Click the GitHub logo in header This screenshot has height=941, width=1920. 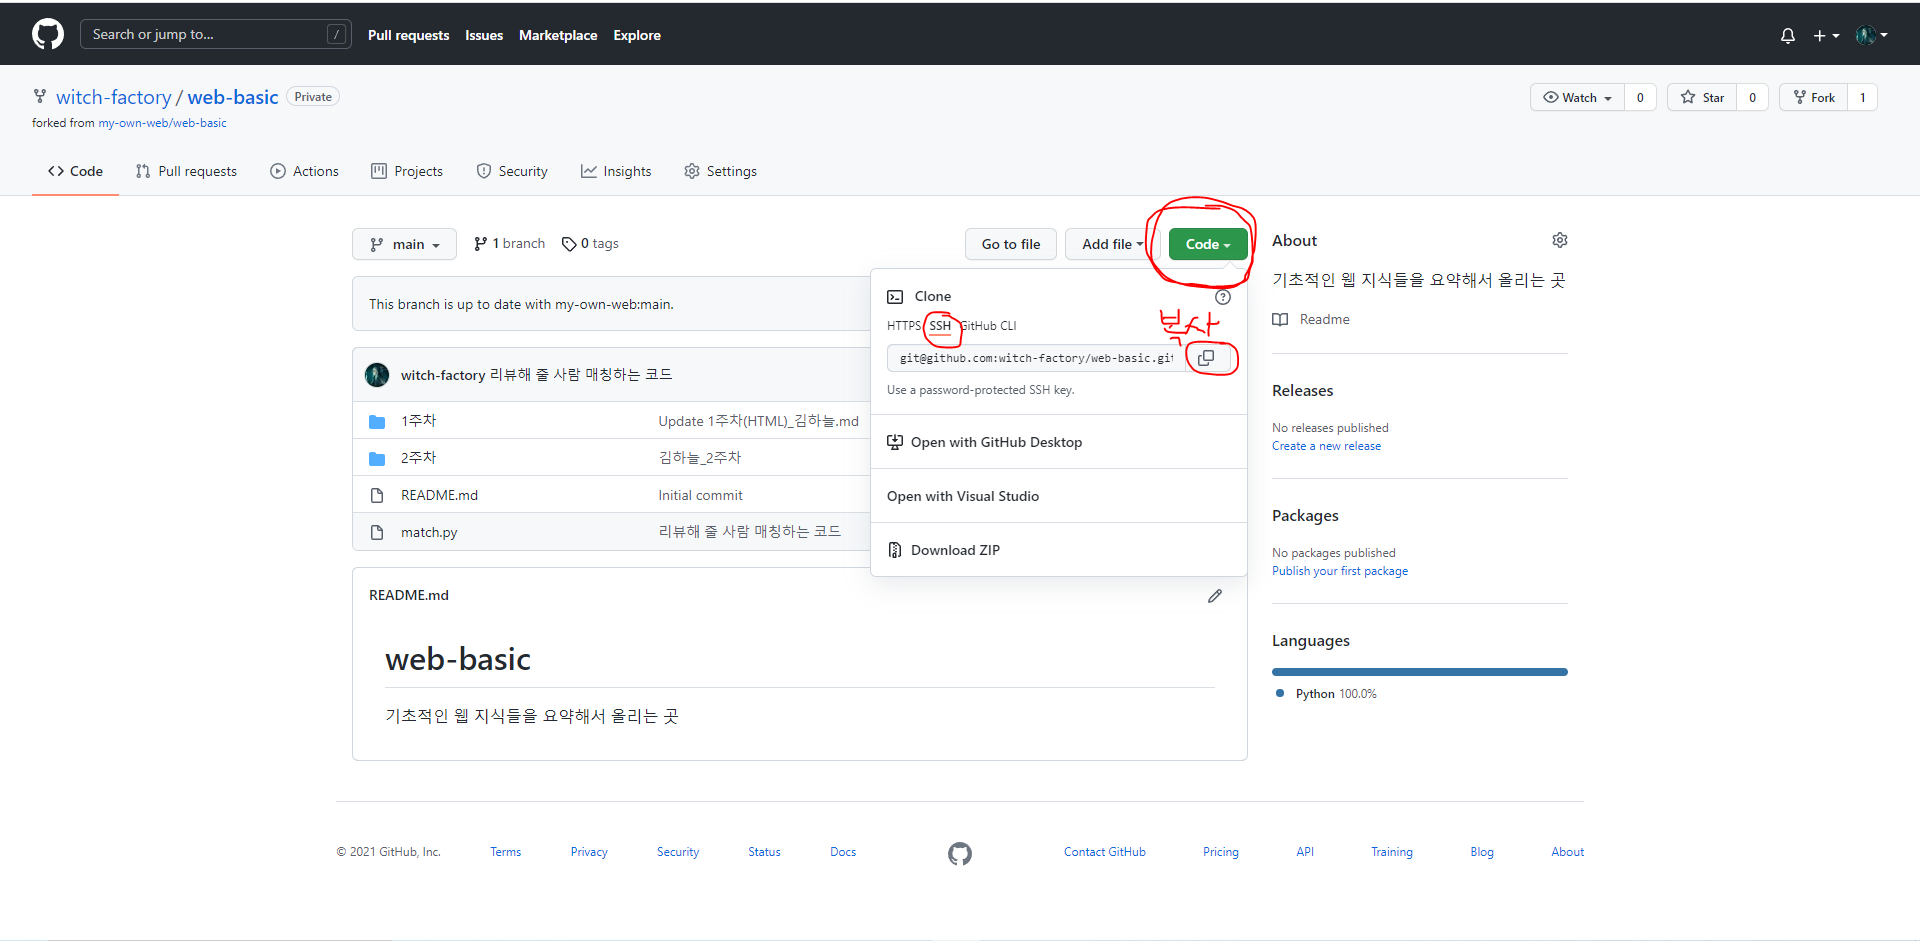tap(47, 34)
